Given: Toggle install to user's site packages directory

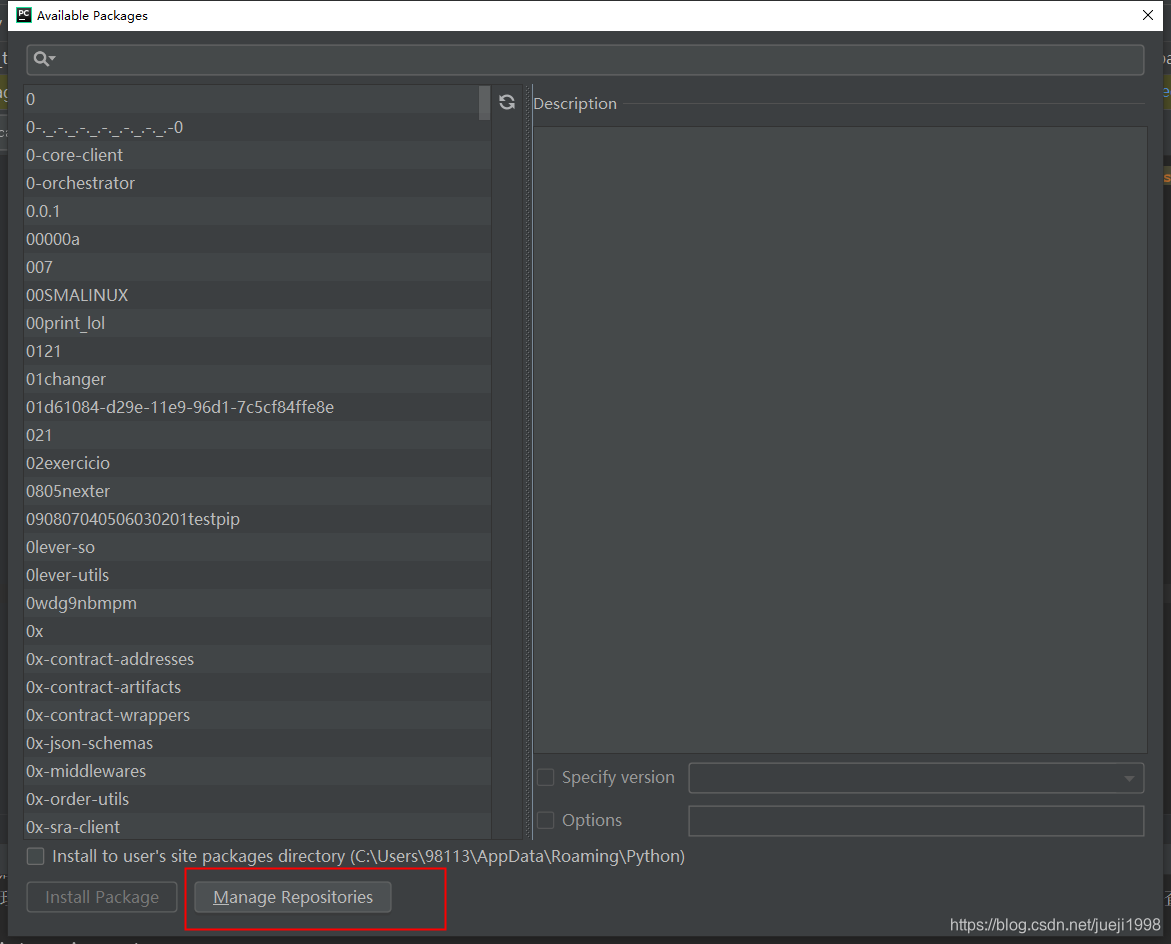Looking at the screenshot, I should [36, 856].
